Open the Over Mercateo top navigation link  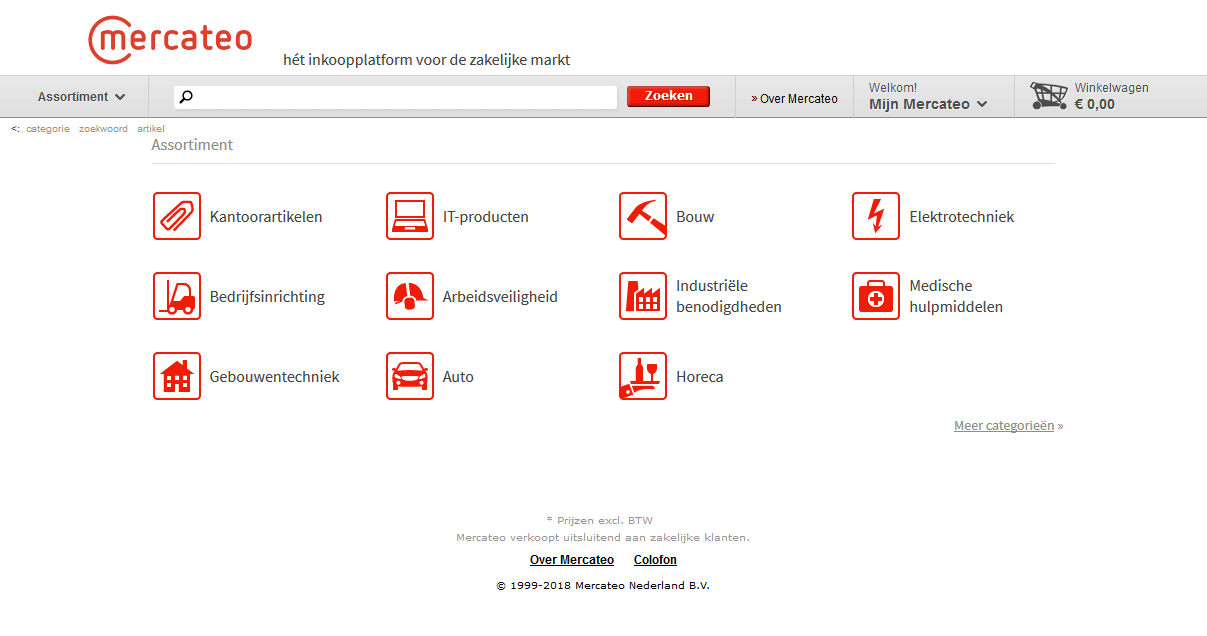[795, 98]
